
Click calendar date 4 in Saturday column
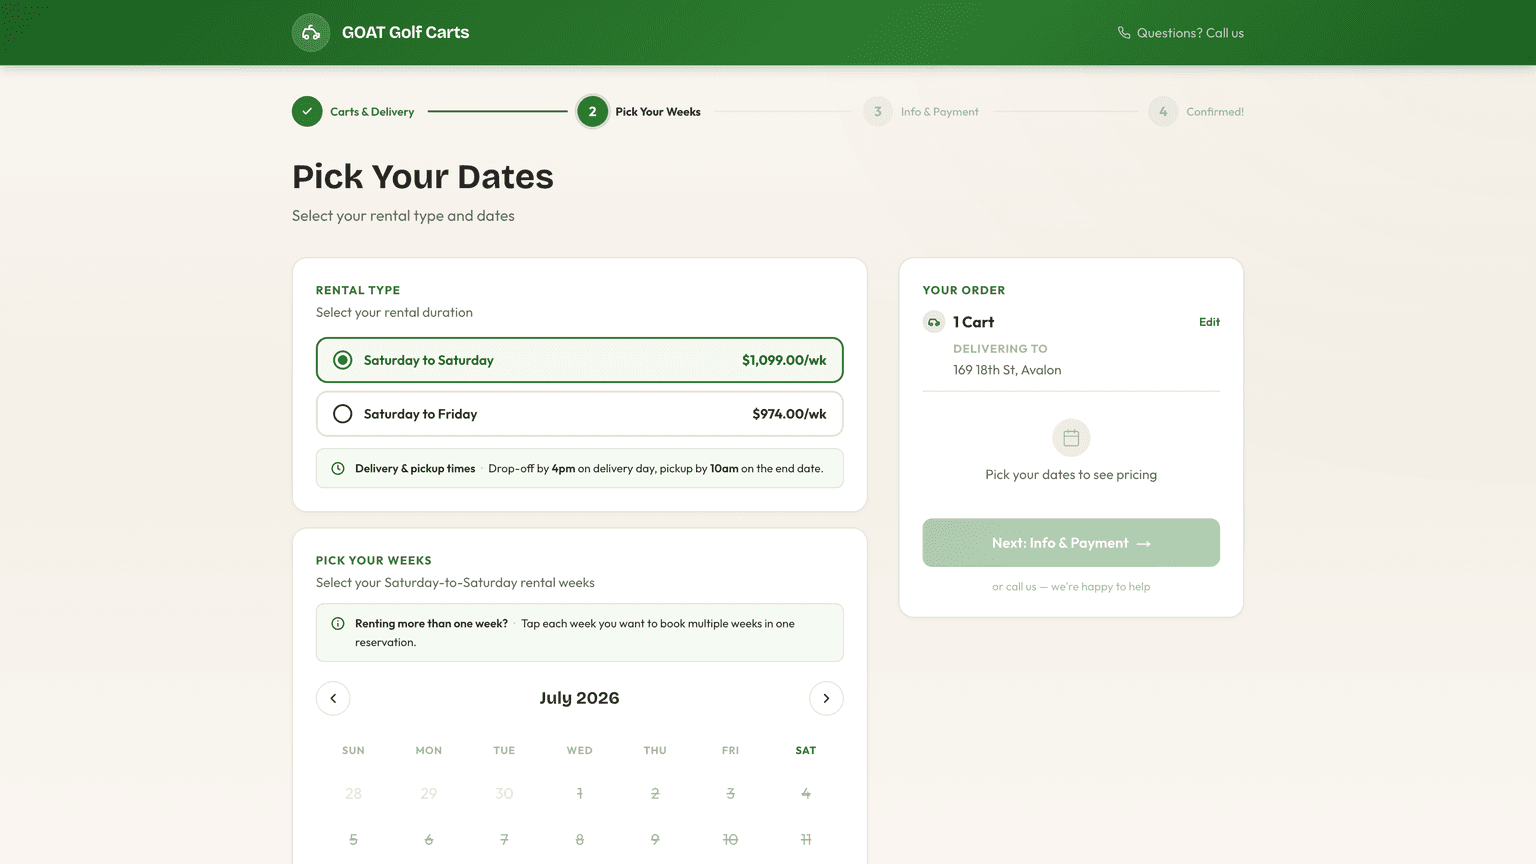[x=806, y=793]
